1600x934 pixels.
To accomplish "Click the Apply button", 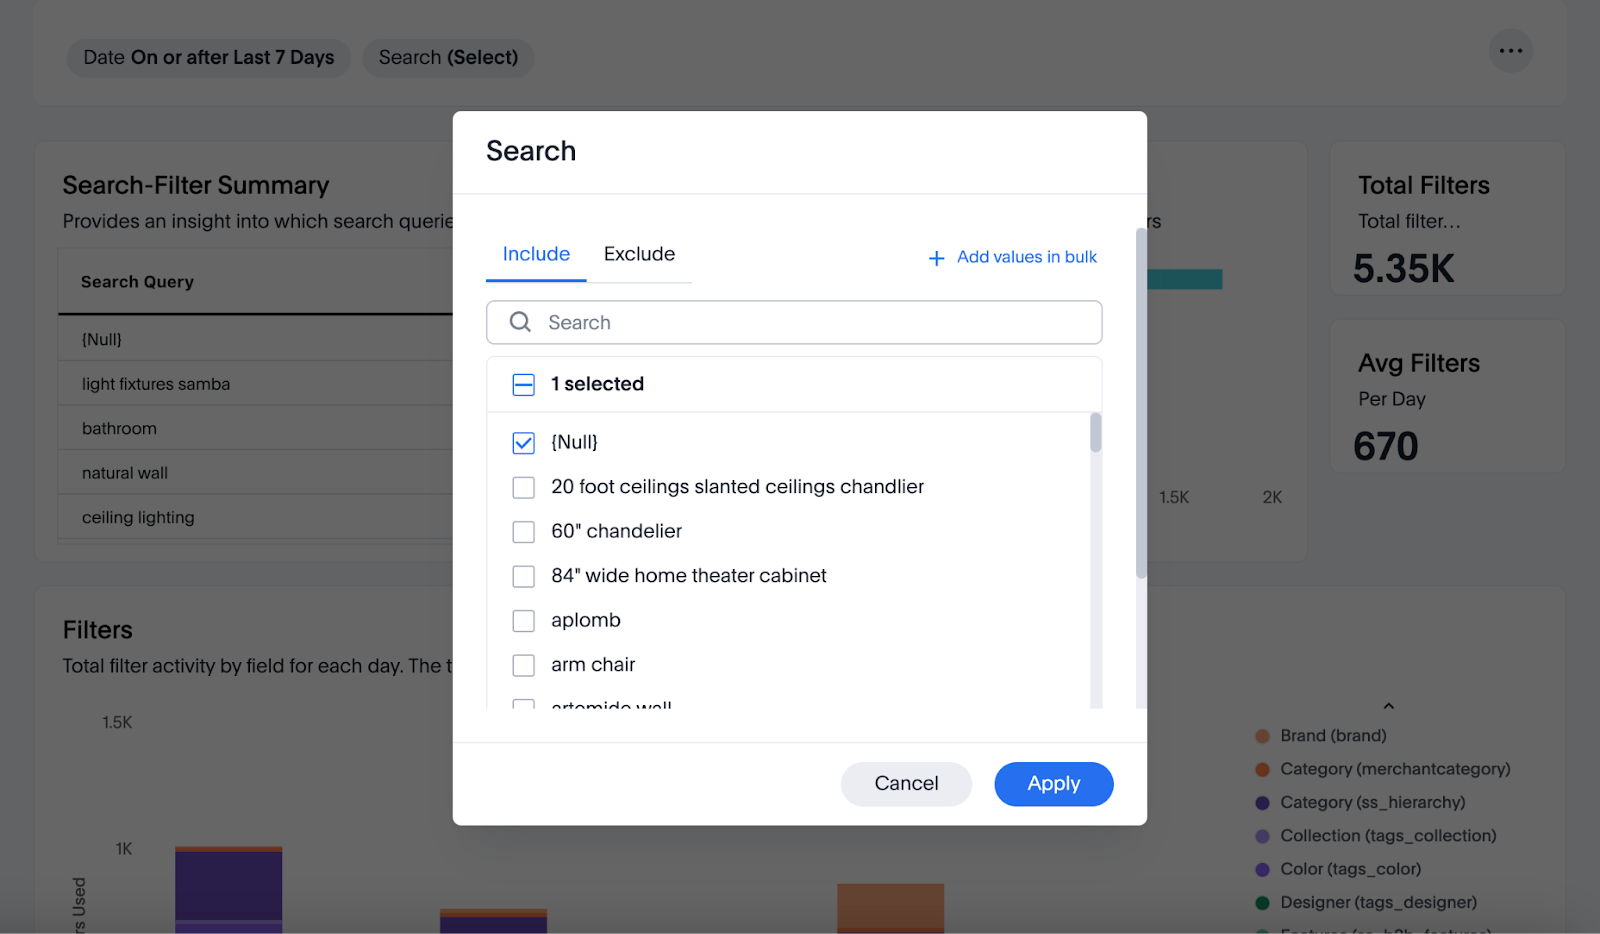I will tap(1054, 784).
